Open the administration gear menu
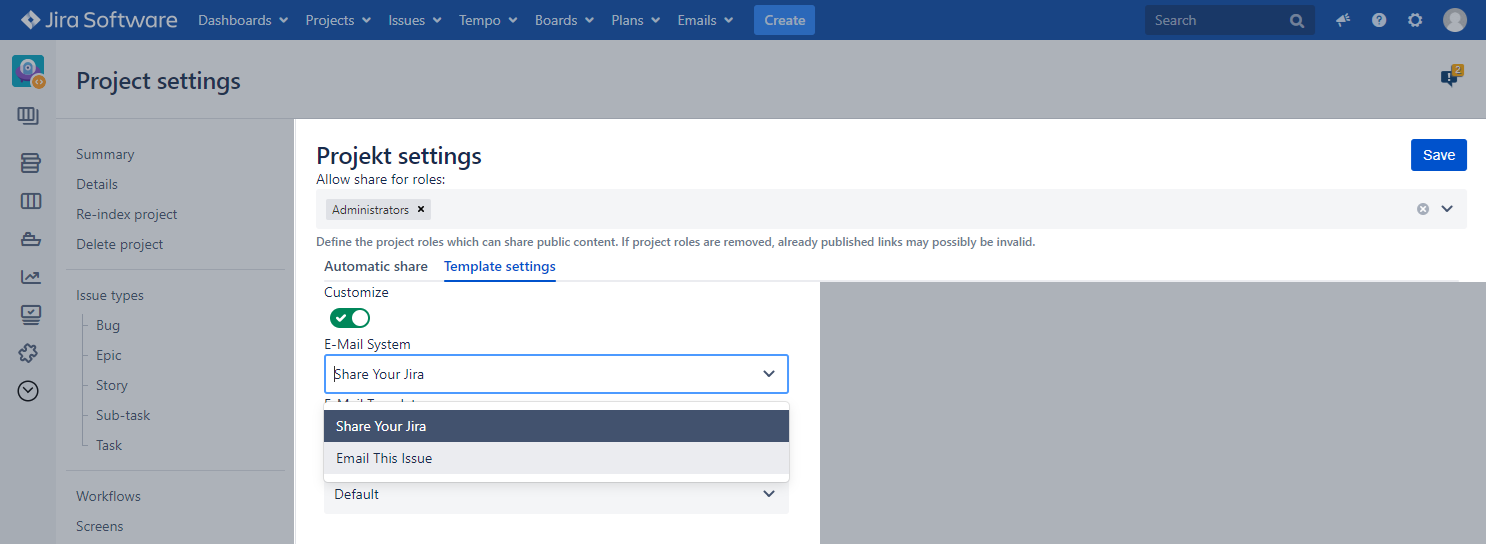This screenshot has width=1486, height=544. point(1415,20)
